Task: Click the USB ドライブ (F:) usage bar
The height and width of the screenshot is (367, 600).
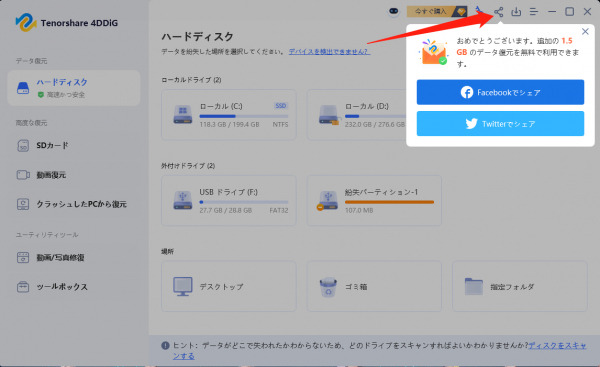Action: pyautogui.click(x=244, y=202)
